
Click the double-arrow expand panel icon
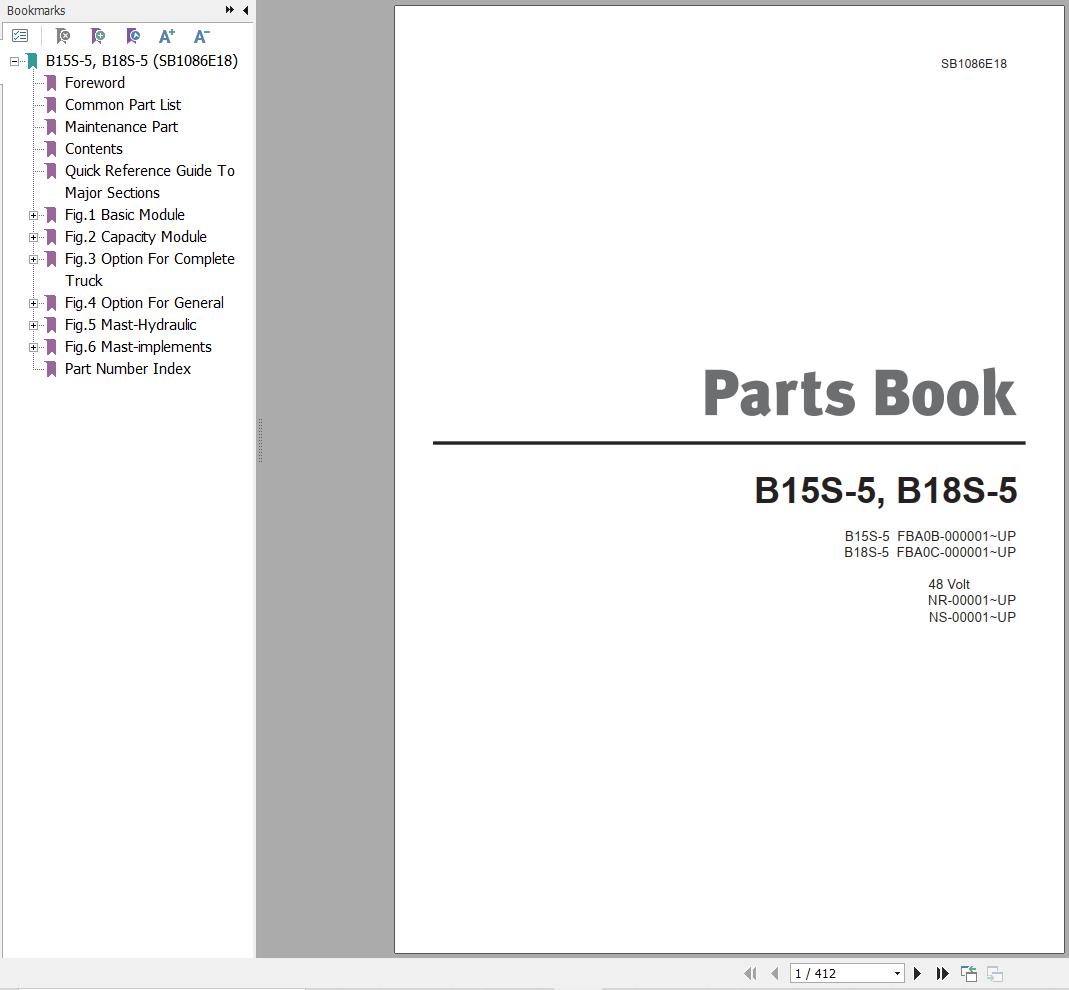coord(230,10)
